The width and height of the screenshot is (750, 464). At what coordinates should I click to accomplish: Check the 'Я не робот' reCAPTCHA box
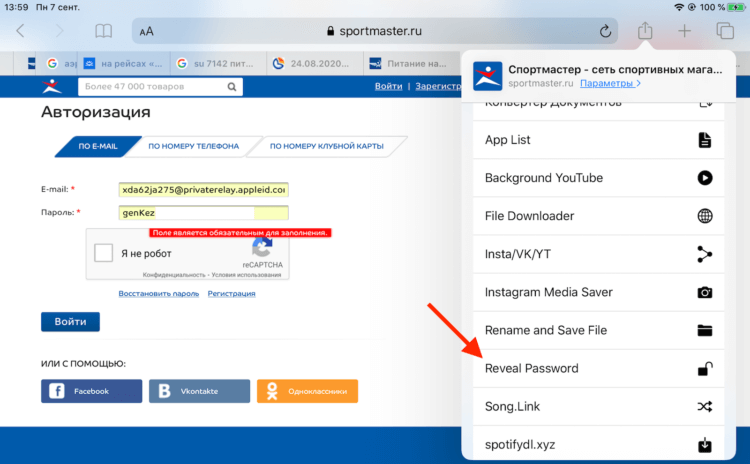103,253
